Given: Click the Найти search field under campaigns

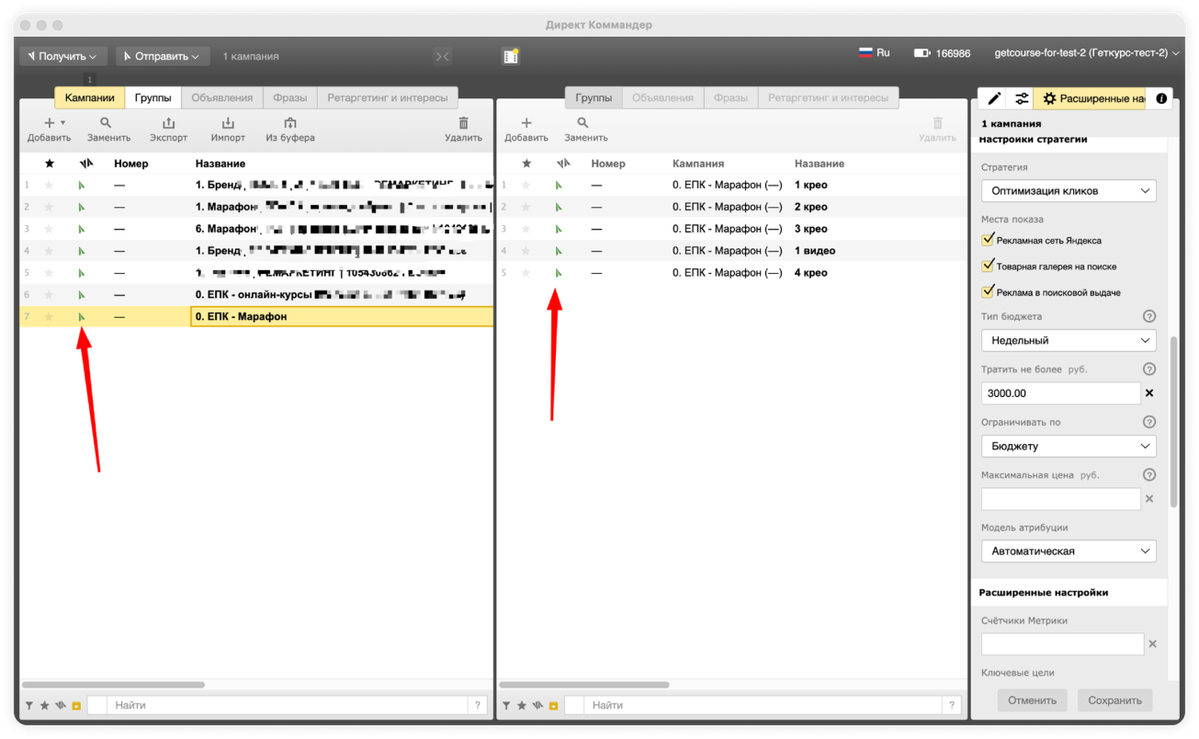Looking at the screenshot, I should pyautogui.click(x=288, y=705).
